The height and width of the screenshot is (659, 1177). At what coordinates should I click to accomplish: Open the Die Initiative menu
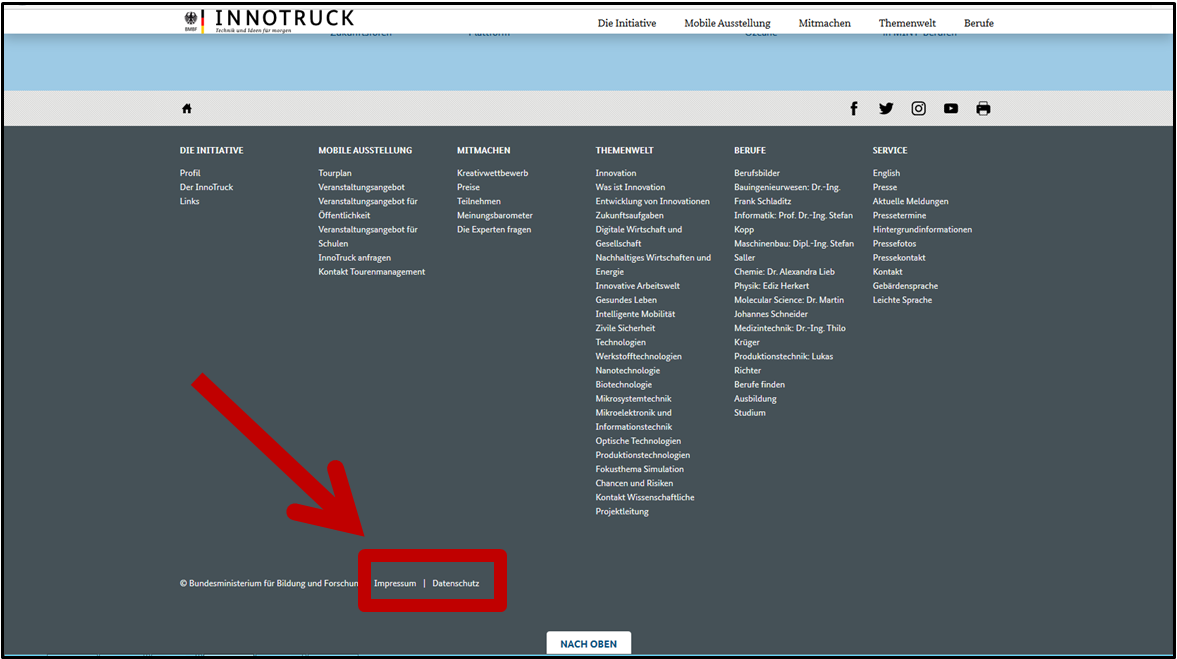[627, 23]
